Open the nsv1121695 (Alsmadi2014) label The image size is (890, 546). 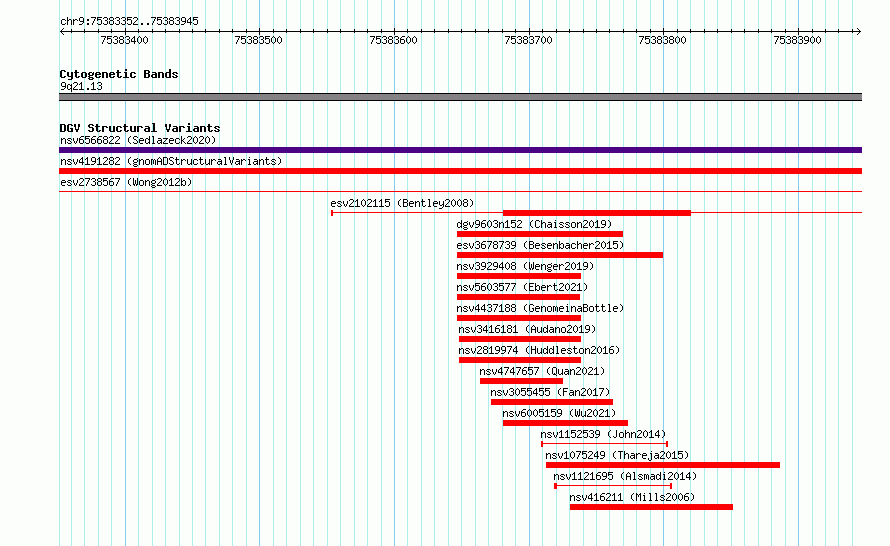(x=625, y=476)
